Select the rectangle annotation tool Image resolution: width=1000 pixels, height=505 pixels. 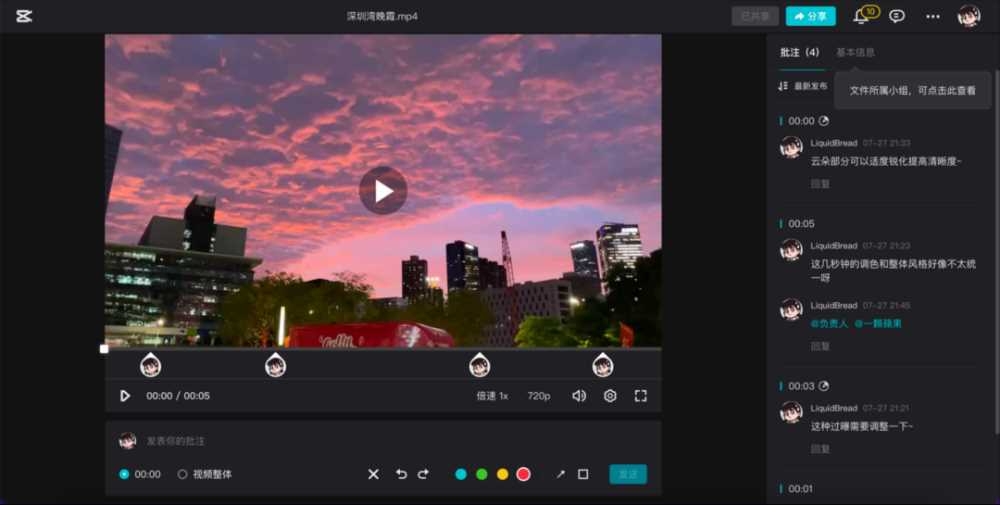click(x=583, y=474)
